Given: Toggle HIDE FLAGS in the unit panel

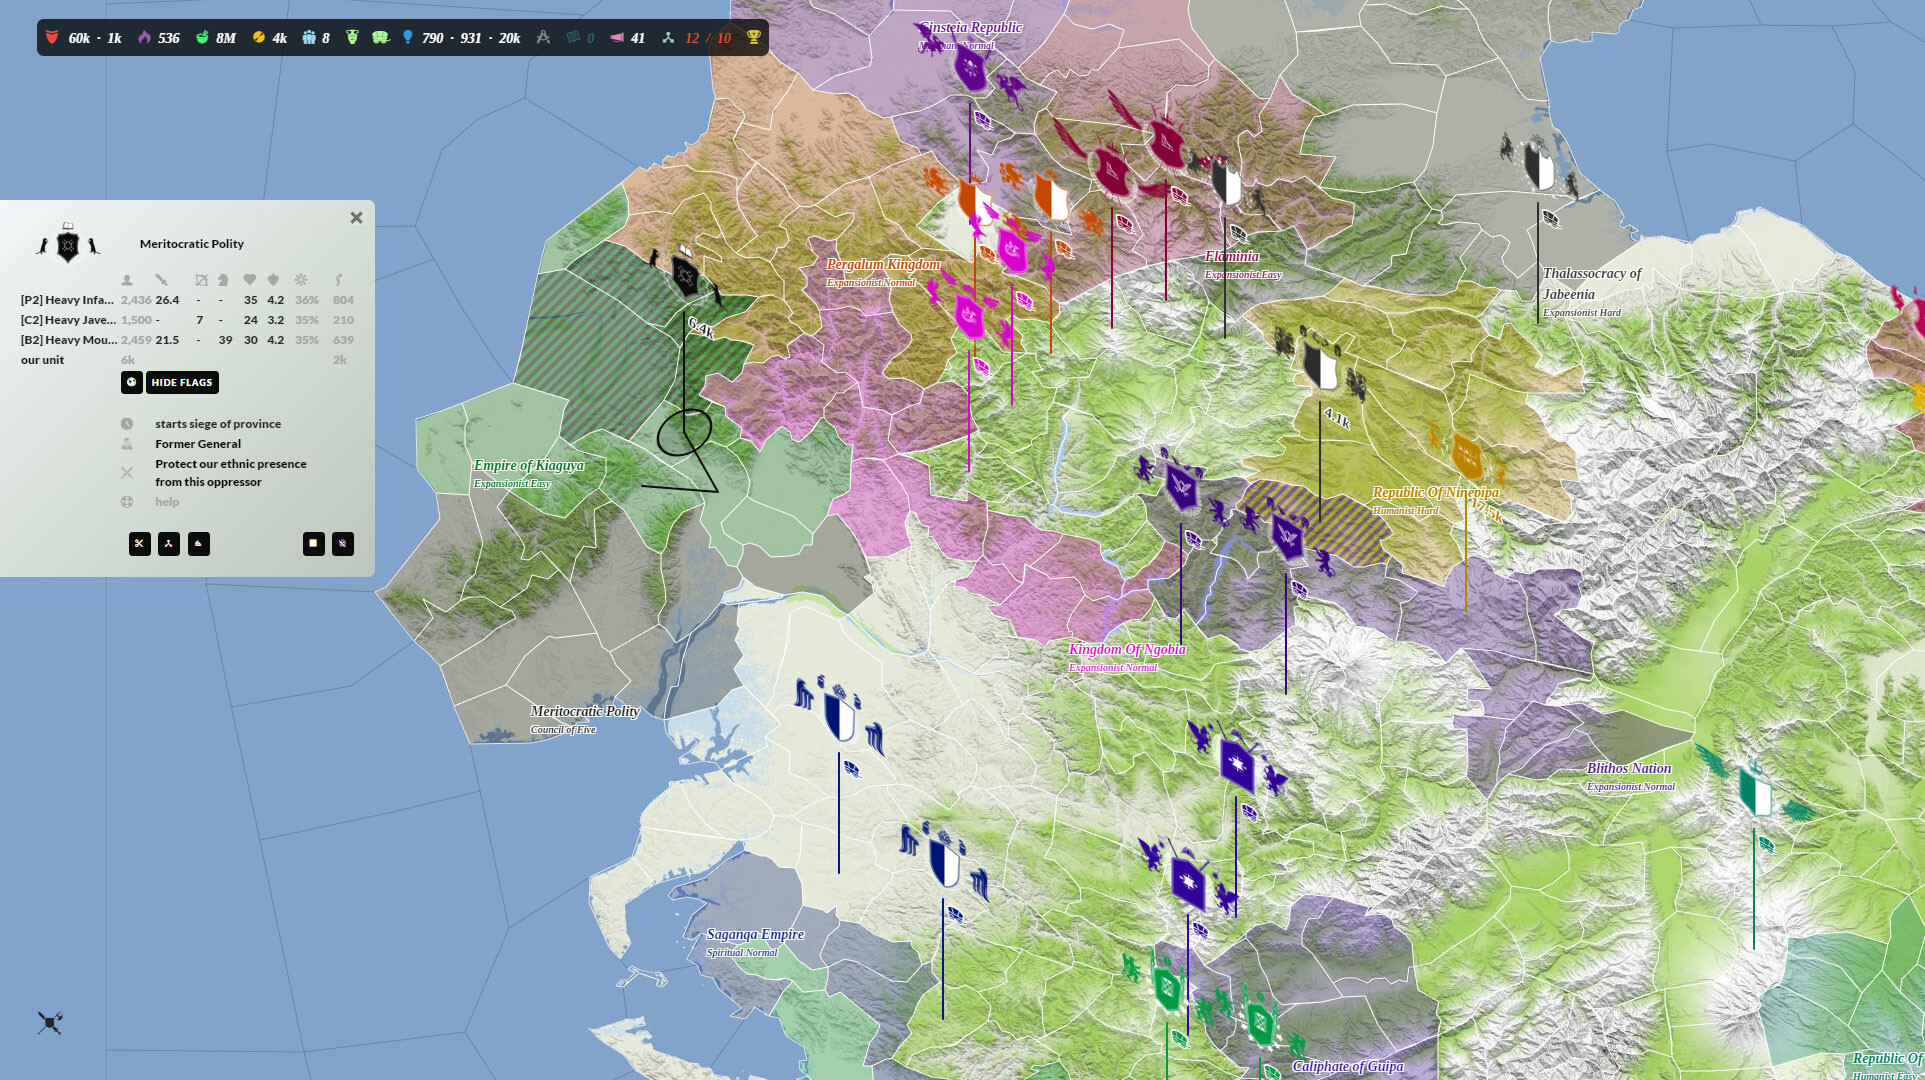Looking at the screenshot, I should coord(182,382).
